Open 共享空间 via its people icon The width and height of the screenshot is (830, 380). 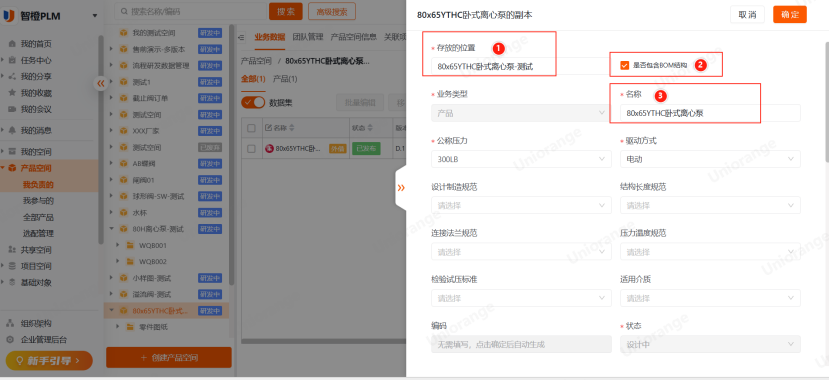click(12, 250)
